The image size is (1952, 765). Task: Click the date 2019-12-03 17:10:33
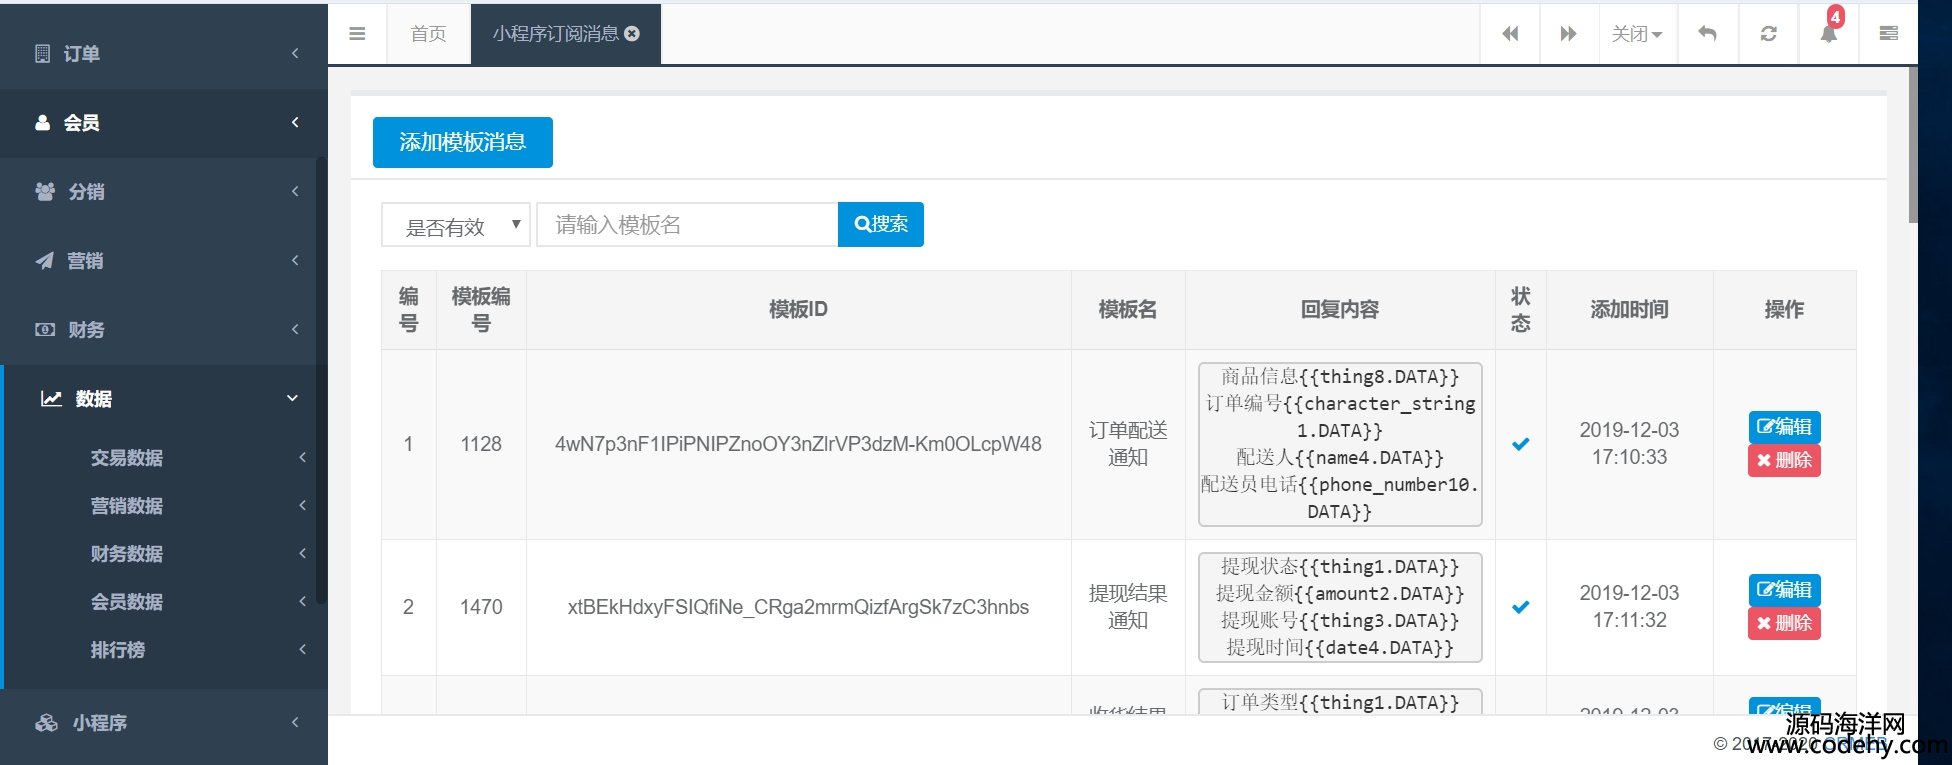[1629, 444]
